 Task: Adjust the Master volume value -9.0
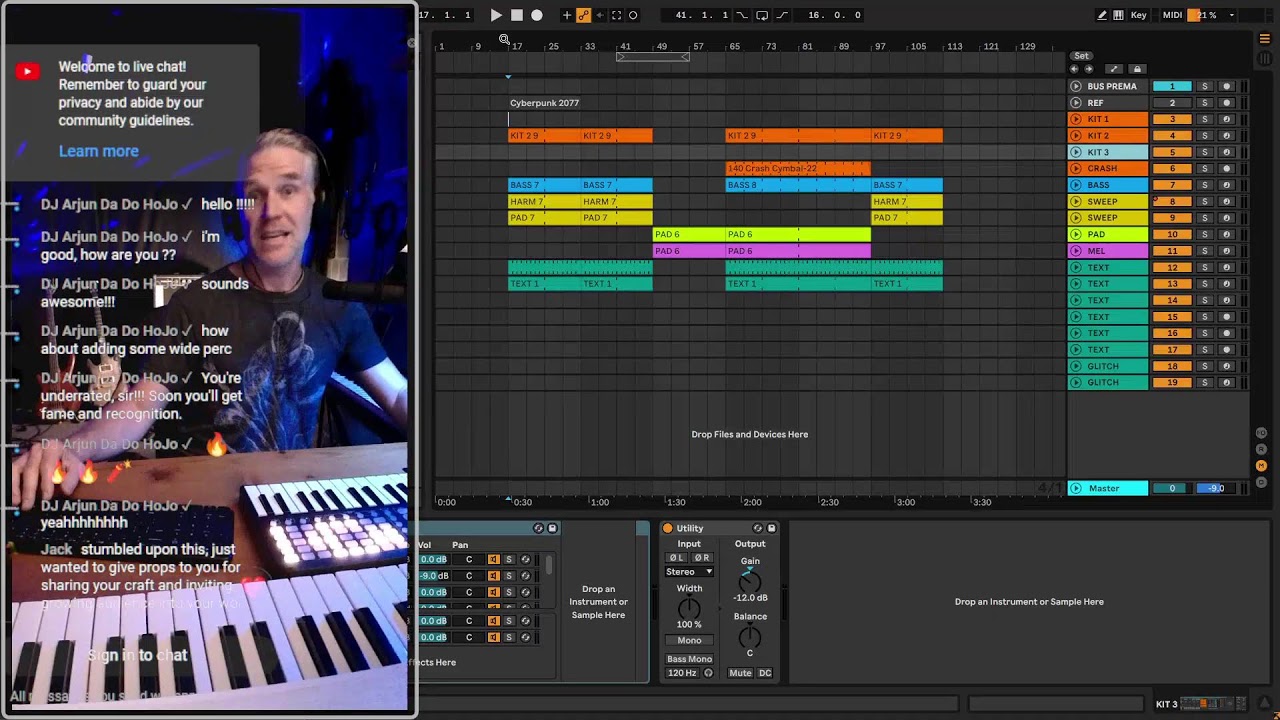1216,488
